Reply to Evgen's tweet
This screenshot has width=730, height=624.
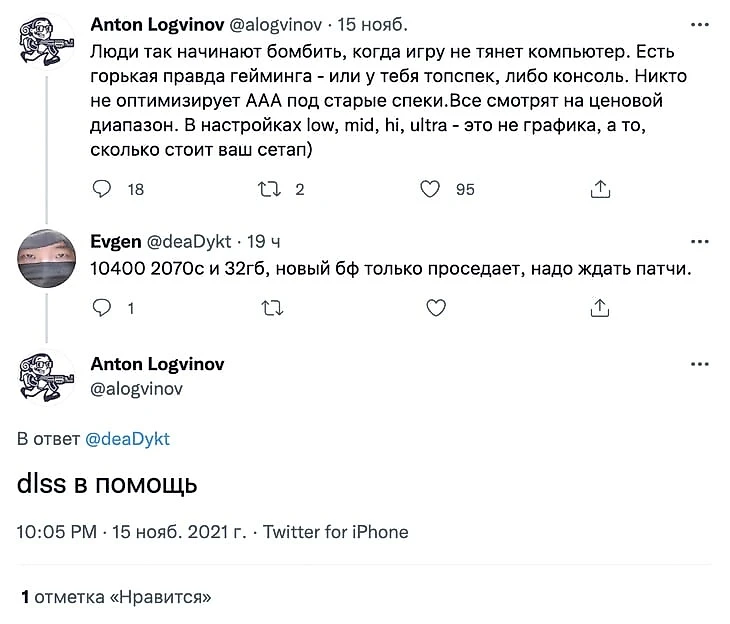101,308
